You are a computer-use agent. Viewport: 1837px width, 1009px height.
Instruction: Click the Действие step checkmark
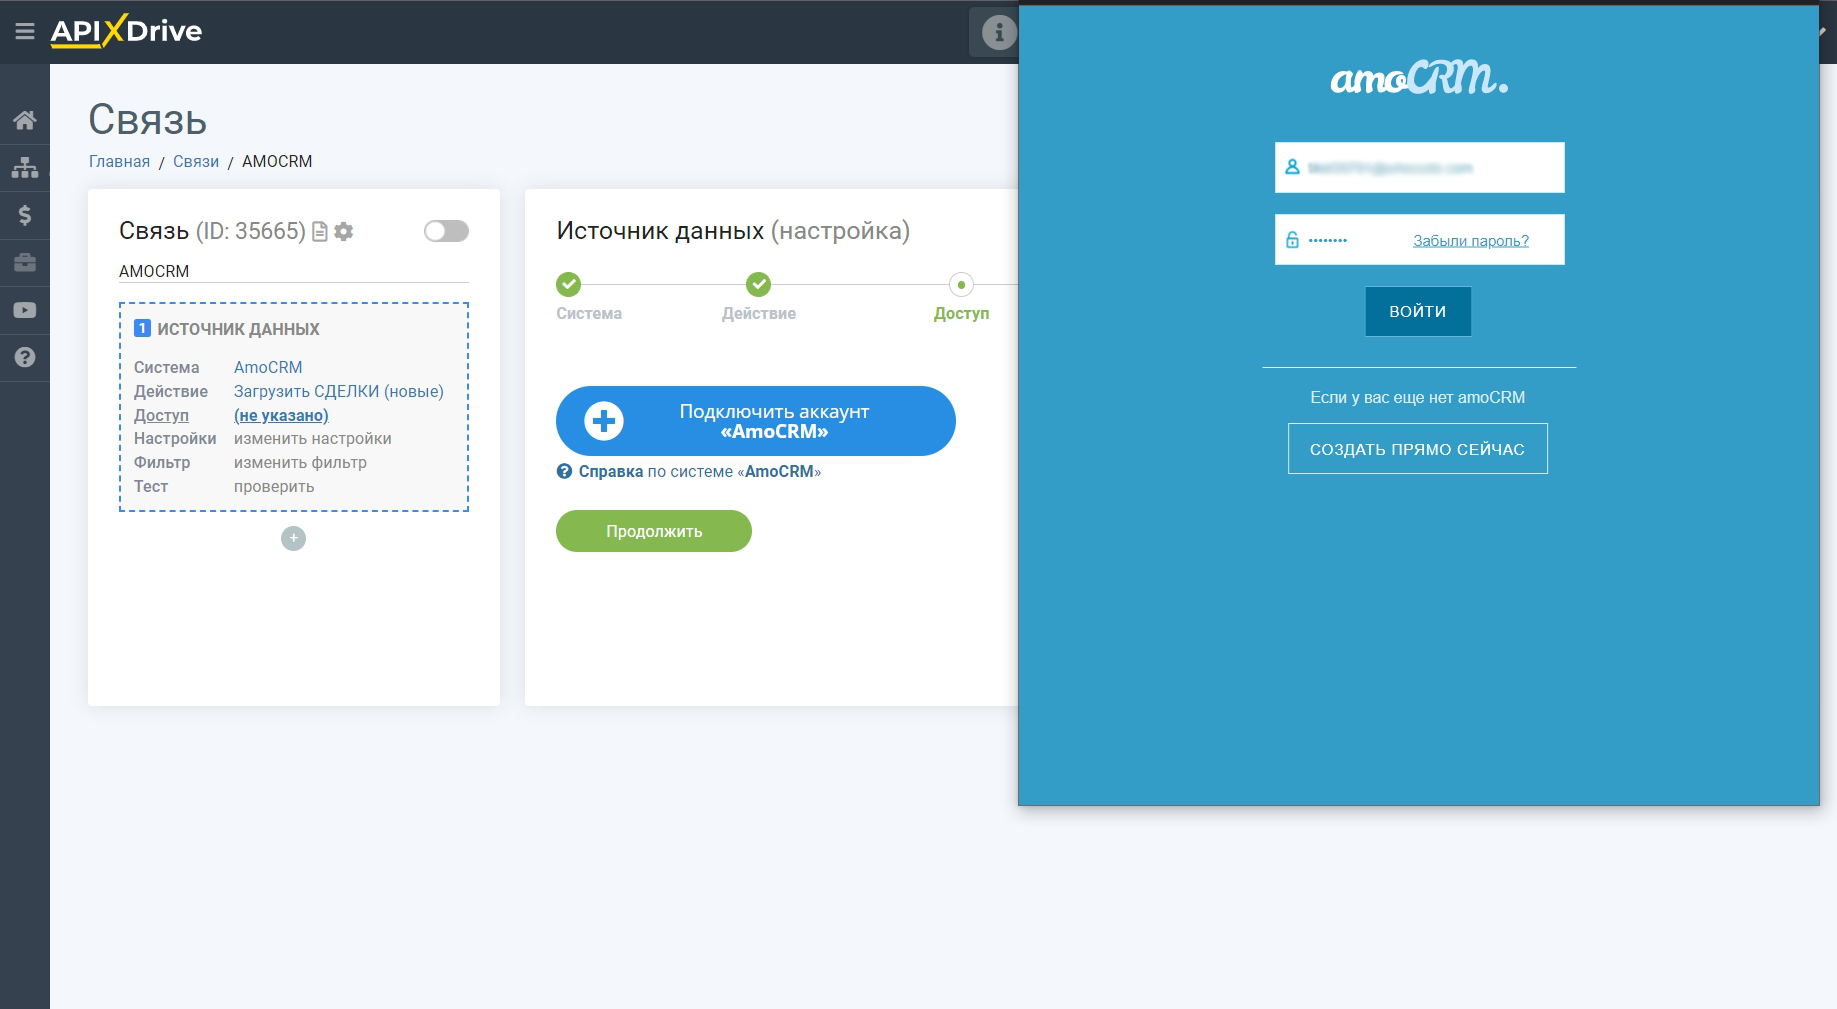[759, 284]
